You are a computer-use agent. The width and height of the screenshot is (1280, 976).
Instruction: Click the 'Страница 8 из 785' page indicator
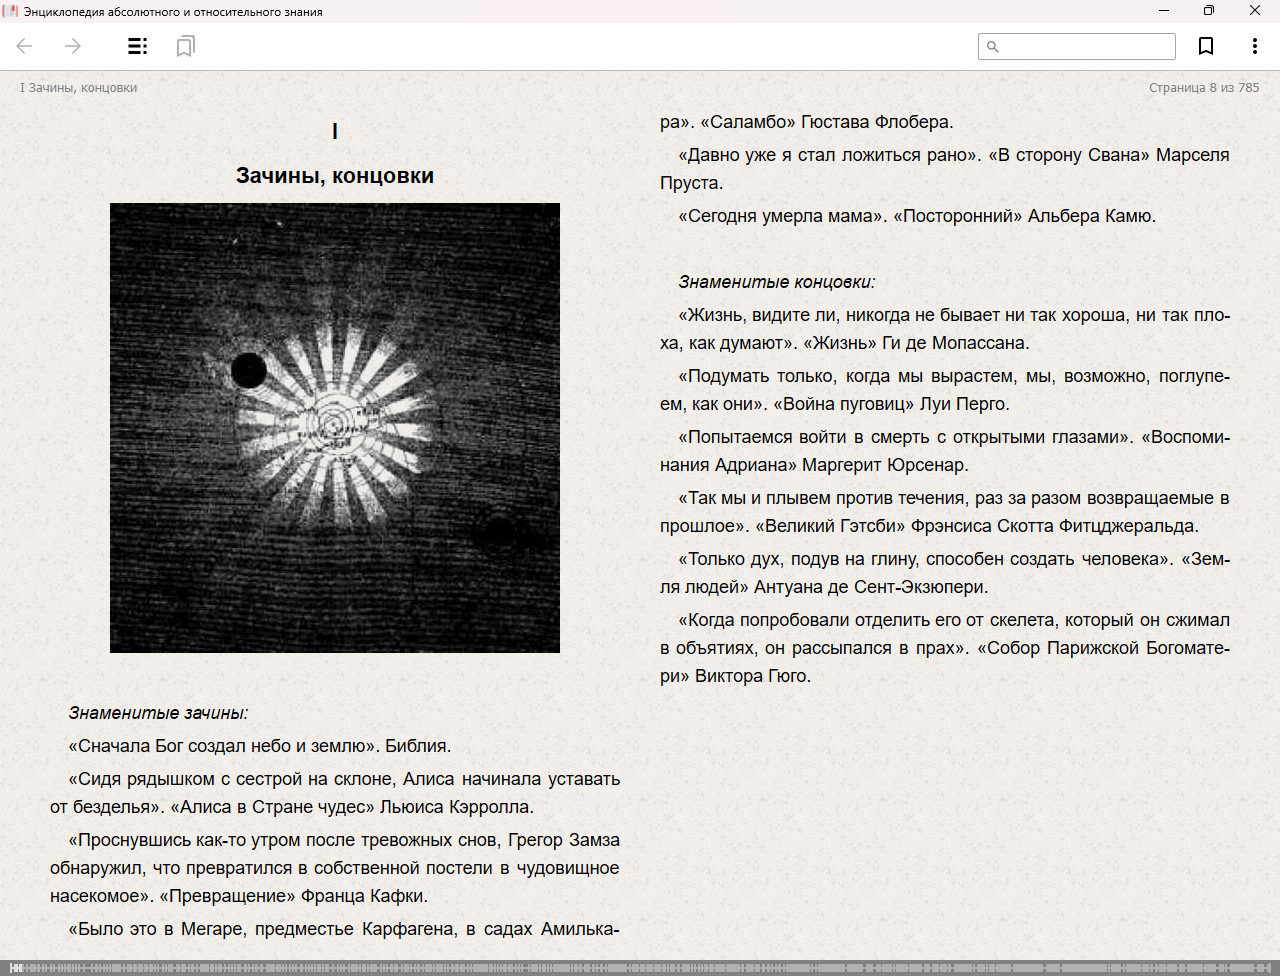(1204, 88)
